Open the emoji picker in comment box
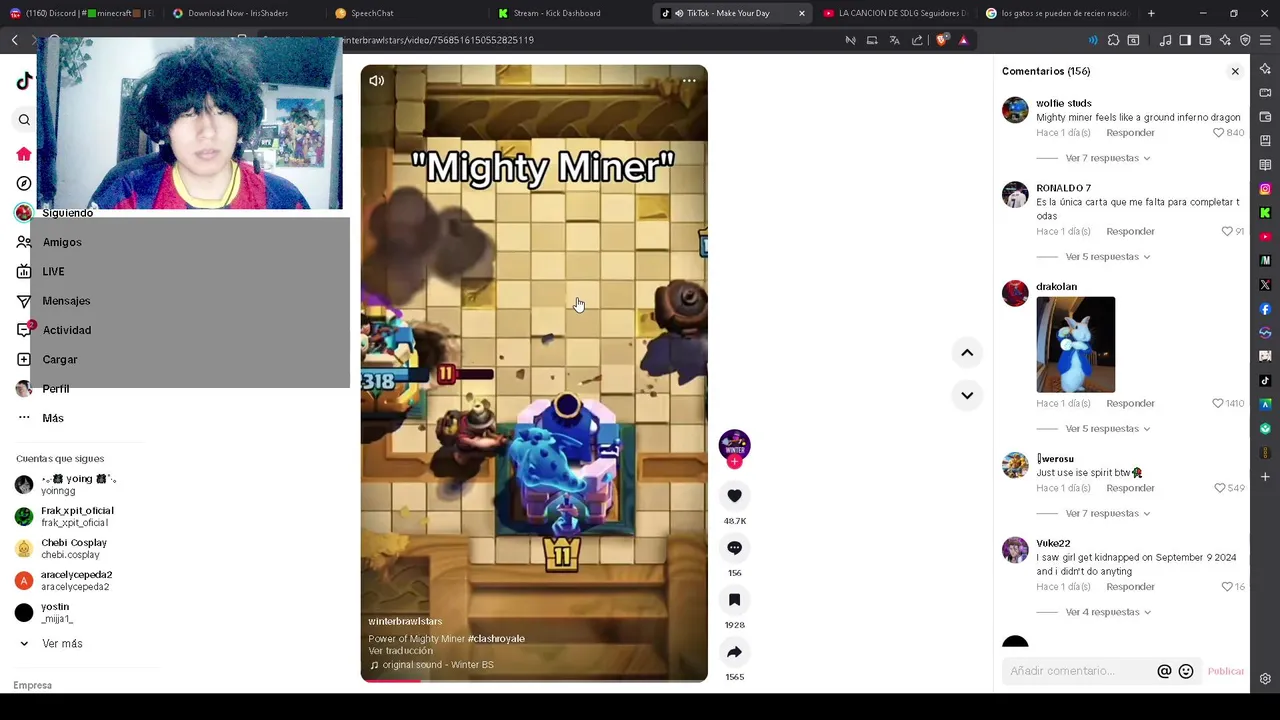 click(1186, 672)
